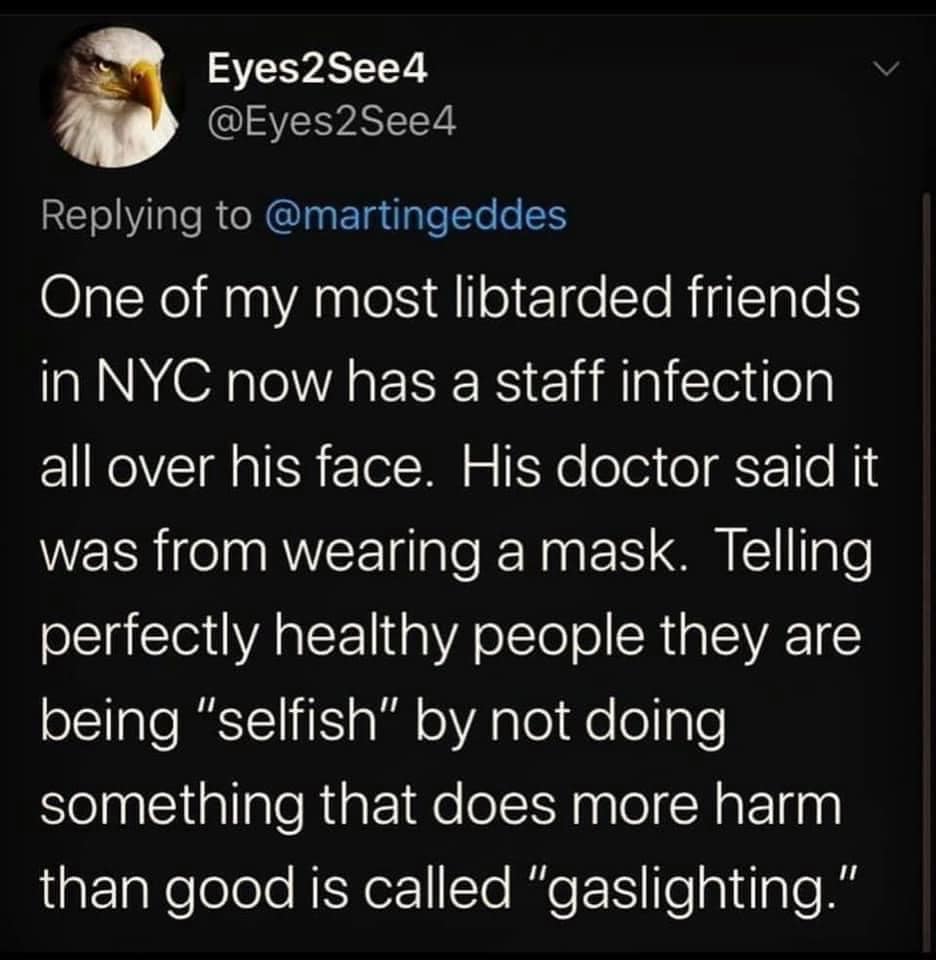Screen dimensions: 936x960
Task: Click the phrase "all over his face."
Action: (235, 467)
